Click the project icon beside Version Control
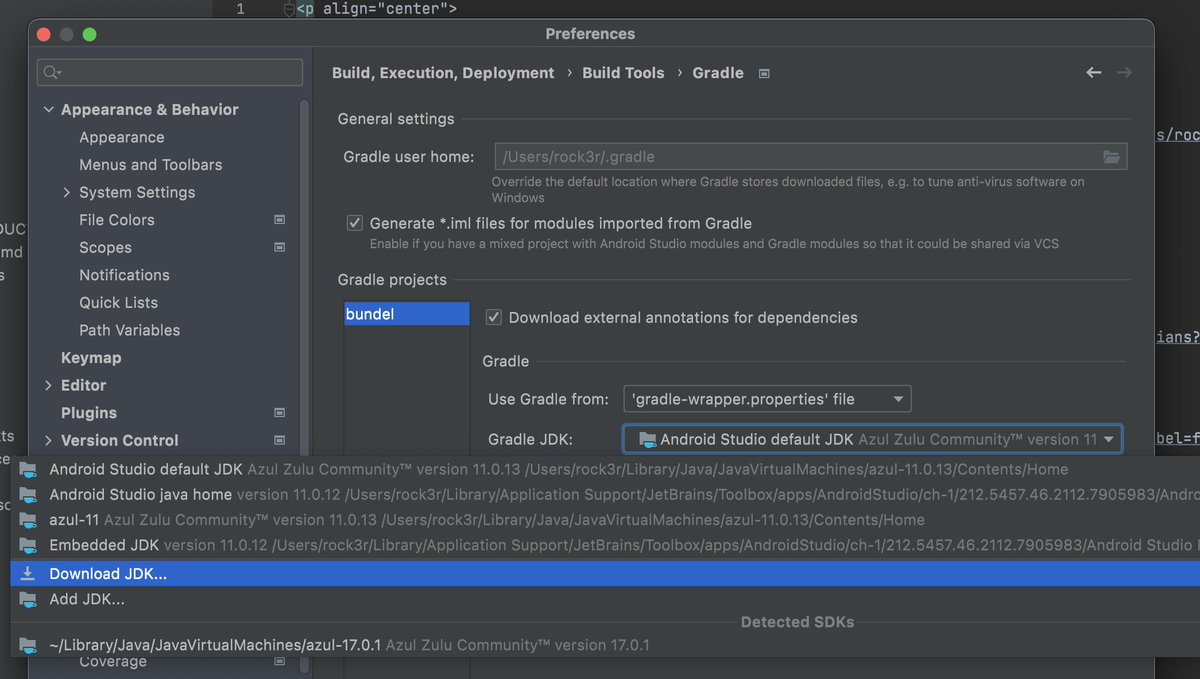The image size is (1200, 679). point(280,440)
